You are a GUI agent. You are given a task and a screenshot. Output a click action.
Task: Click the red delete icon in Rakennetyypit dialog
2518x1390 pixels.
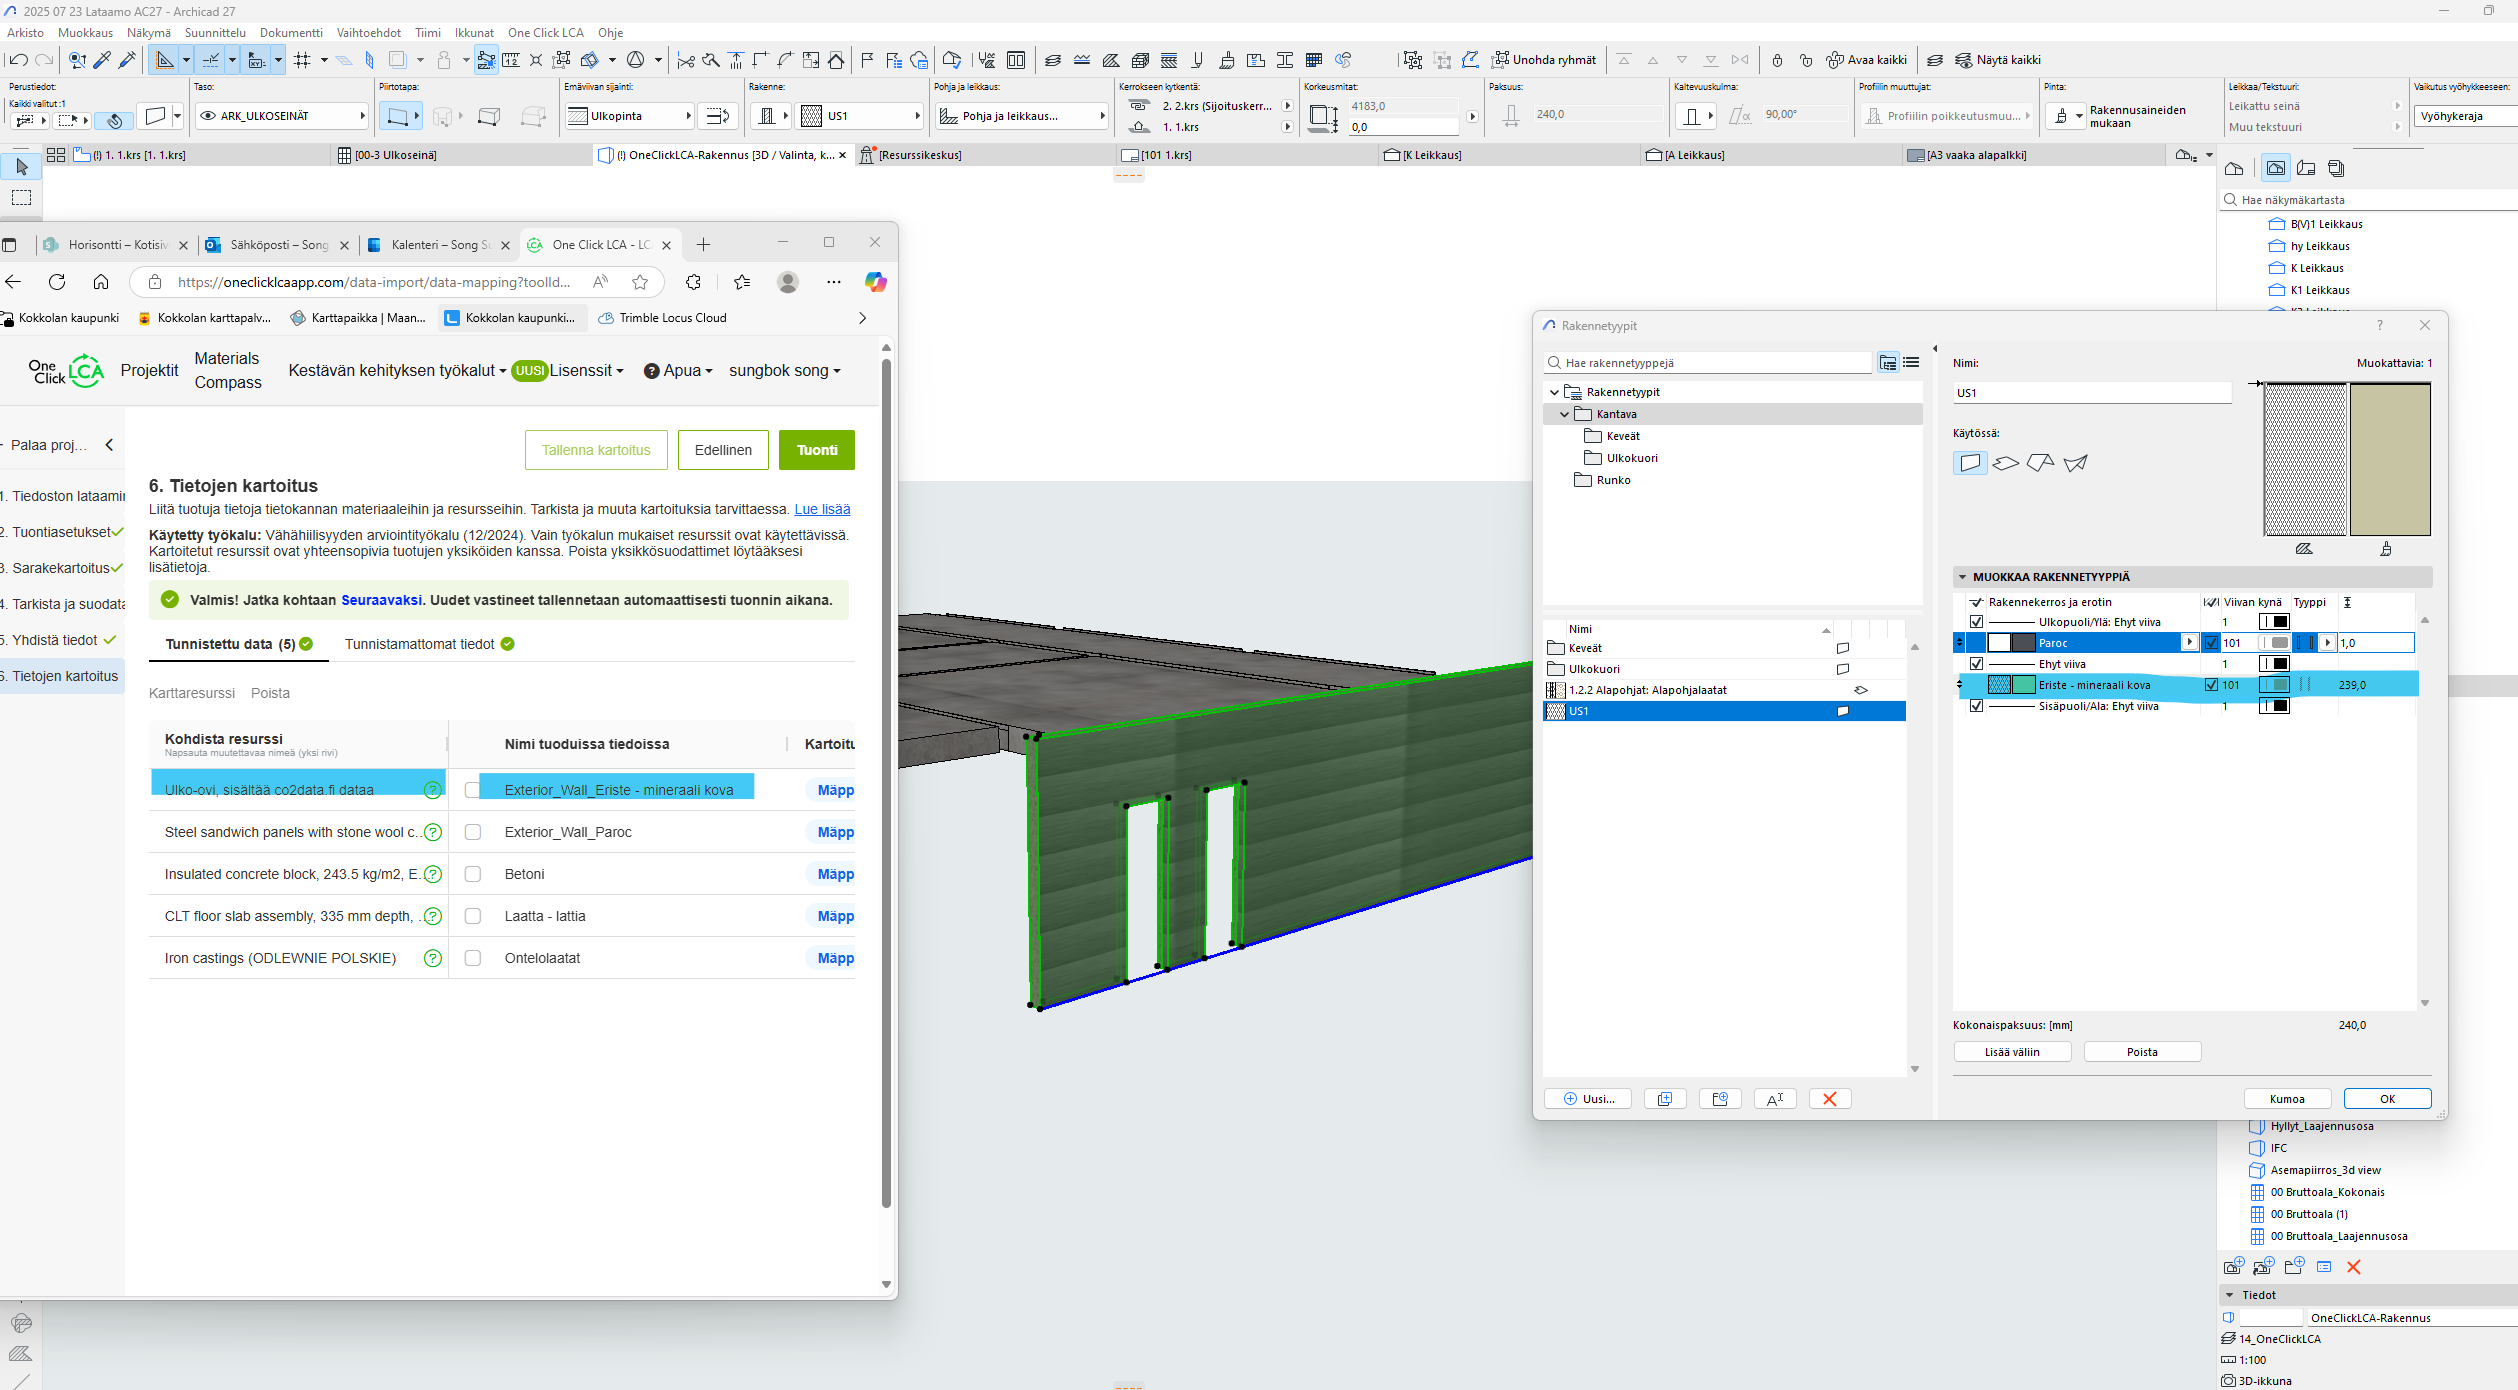pos(1829,1099)
